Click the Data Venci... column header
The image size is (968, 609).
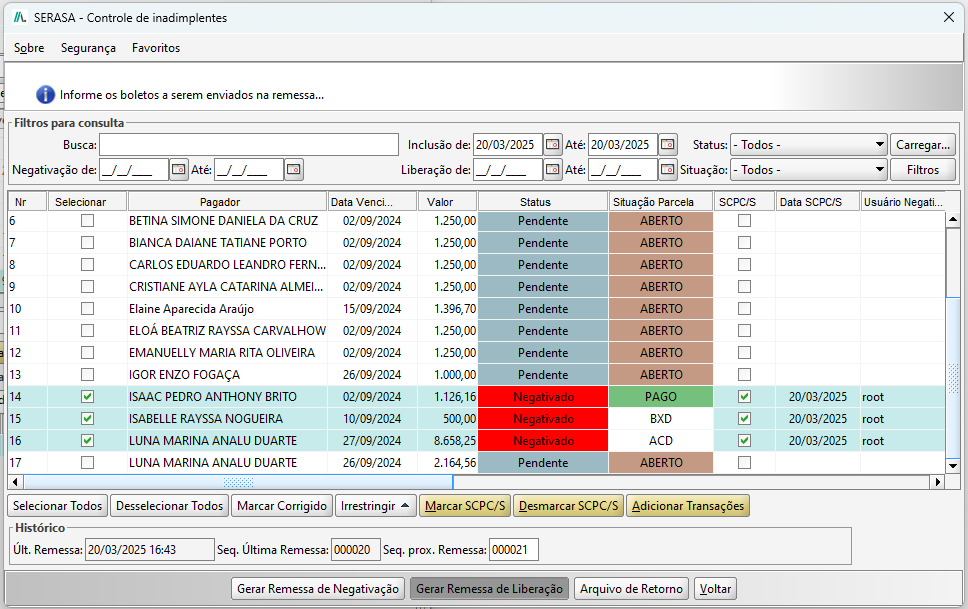(372, 202)
